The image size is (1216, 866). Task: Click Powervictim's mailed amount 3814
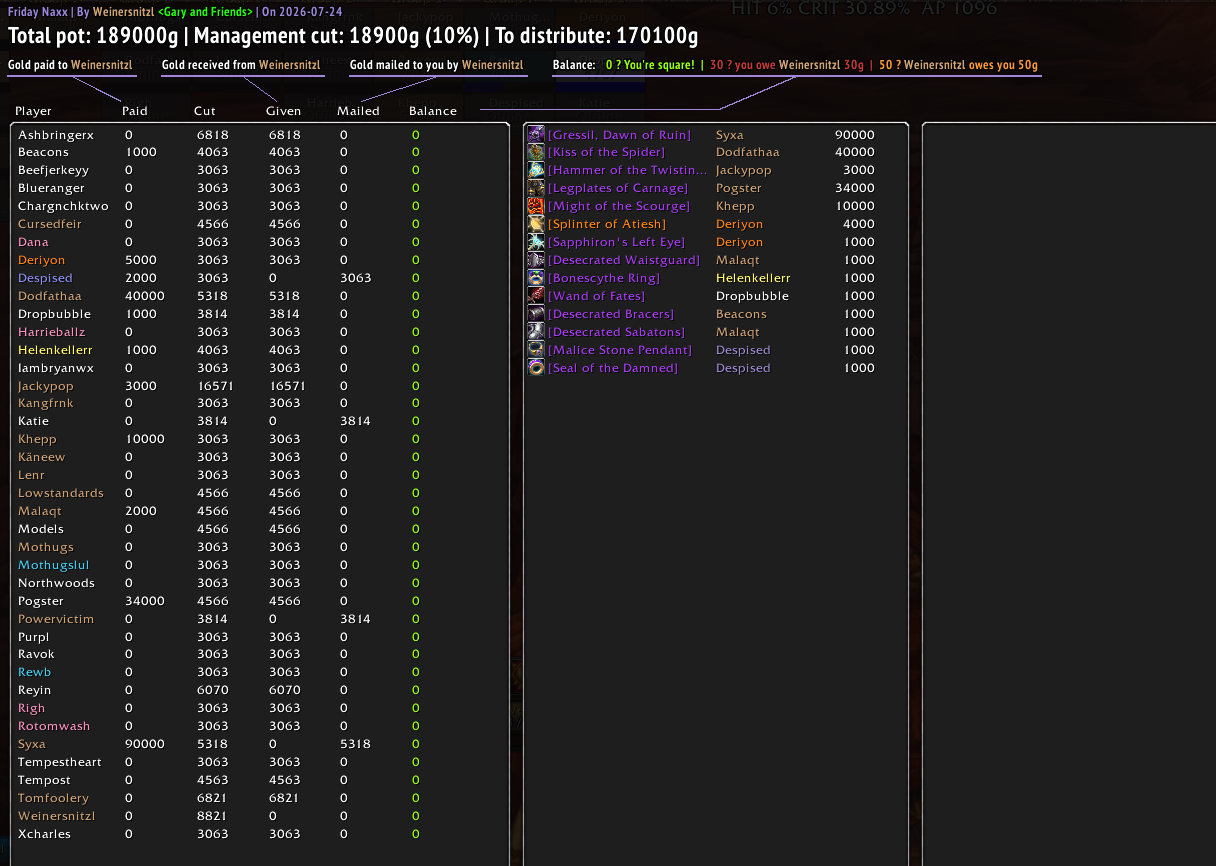pyautogui.click(x=355, y=620)
